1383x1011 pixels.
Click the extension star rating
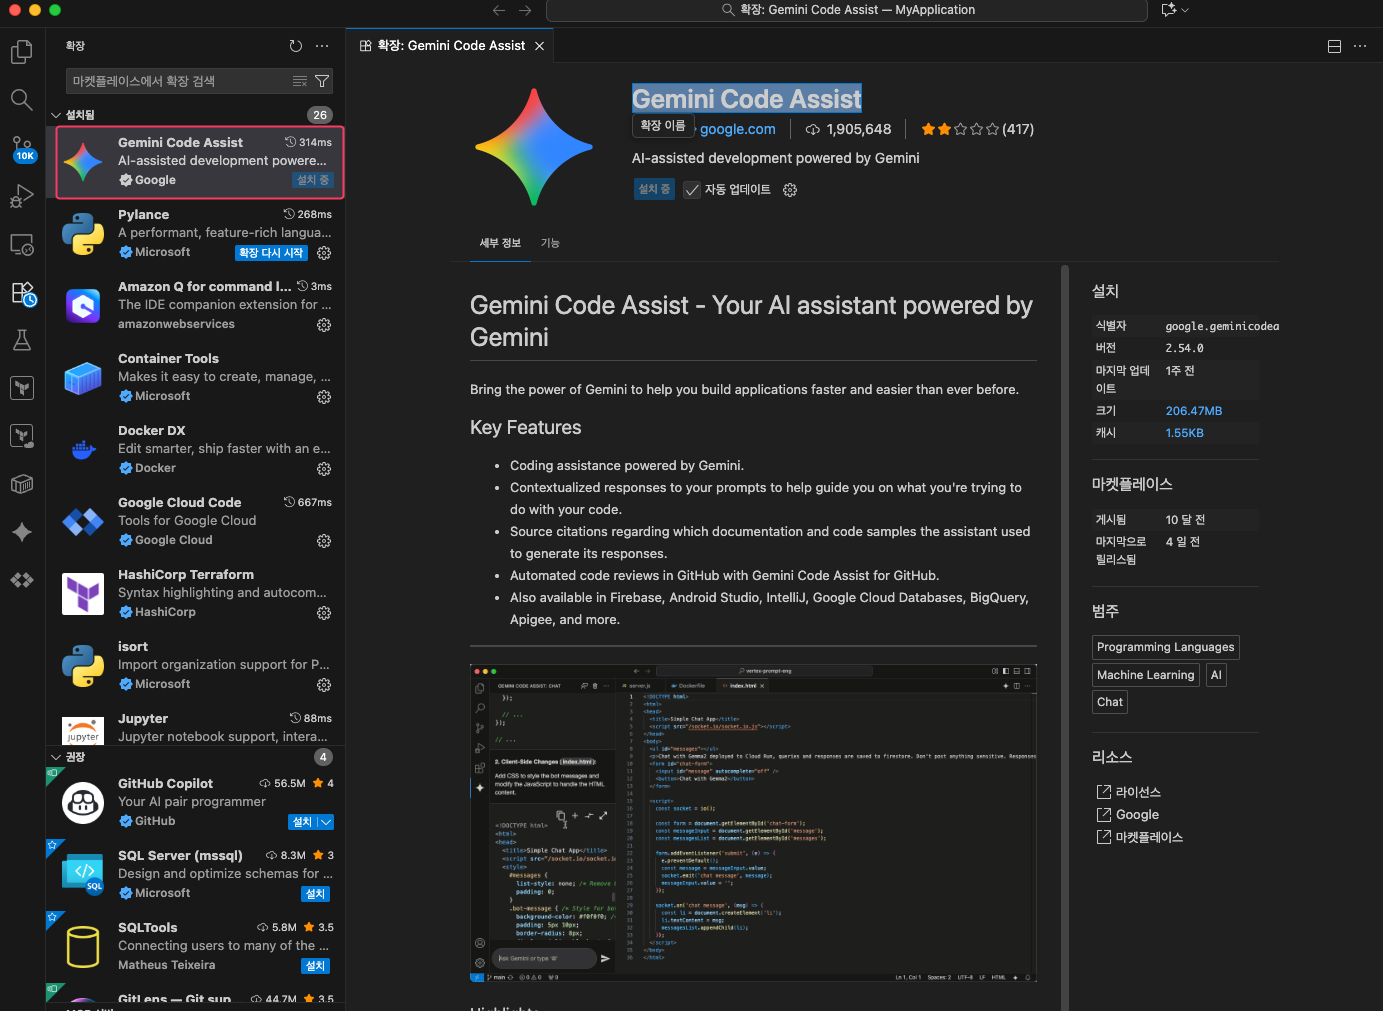pos(977,129)
